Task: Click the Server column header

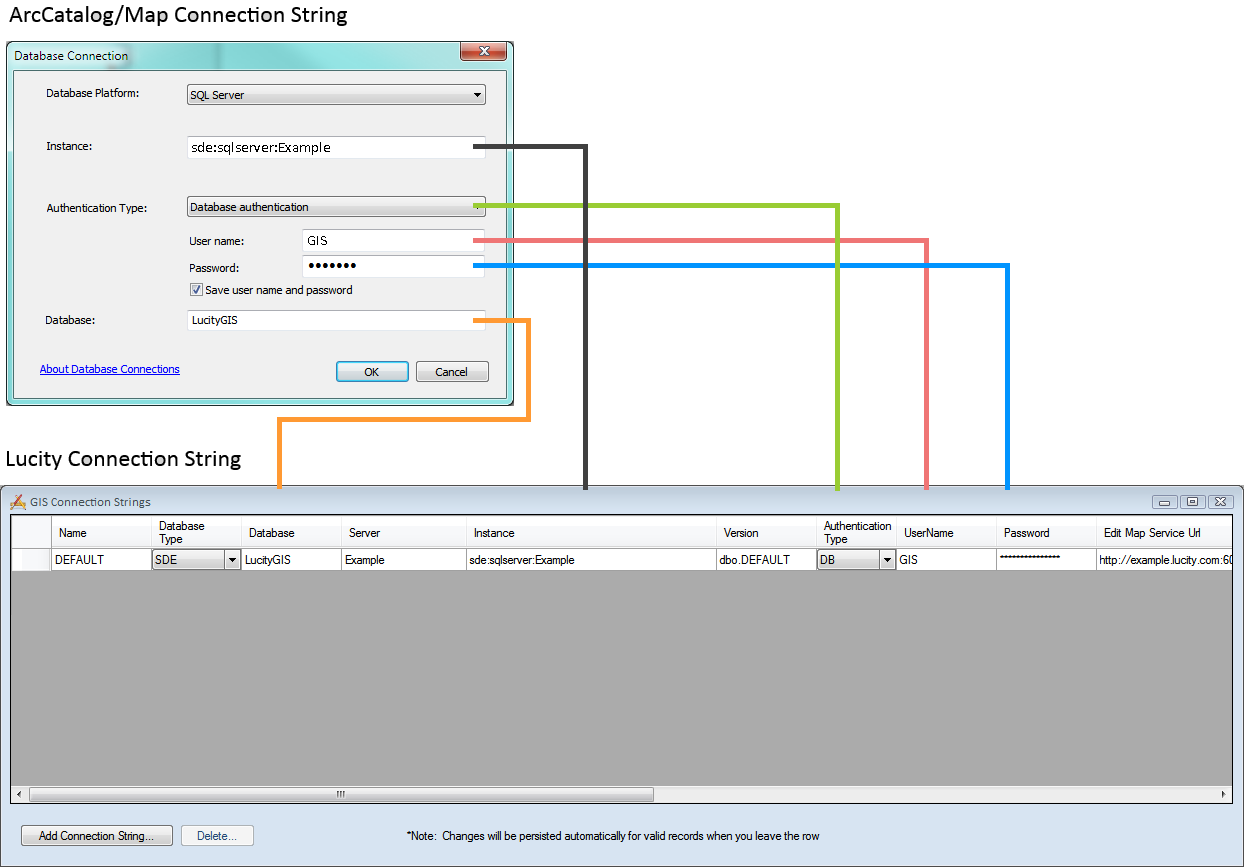Action: (x=404, y=533)
